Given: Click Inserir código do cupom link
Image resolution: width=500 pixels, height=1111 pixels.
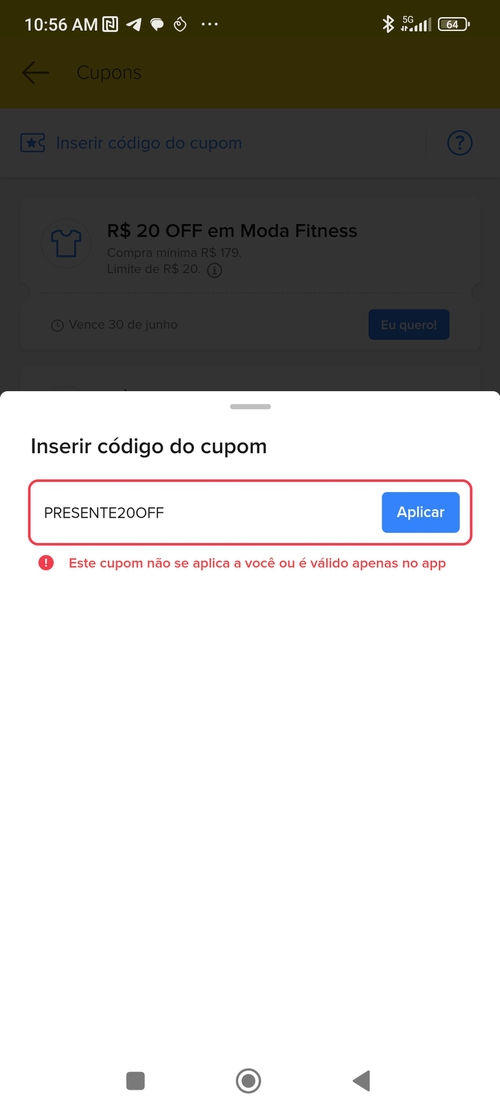Looking at the screenshot, I should point(149,143).
